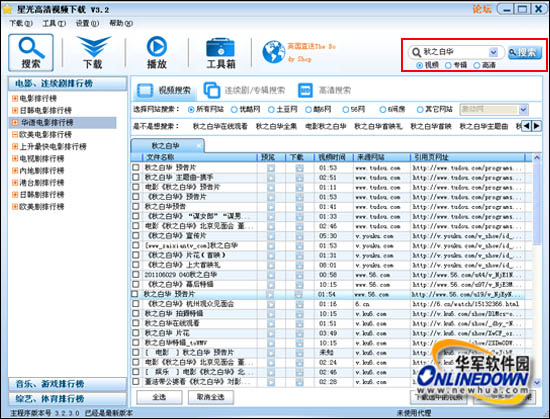The width and height of the screenshot is (550, 419).
Task: Click download icon for 秋之白华预告 row
Action: [299, 207]
